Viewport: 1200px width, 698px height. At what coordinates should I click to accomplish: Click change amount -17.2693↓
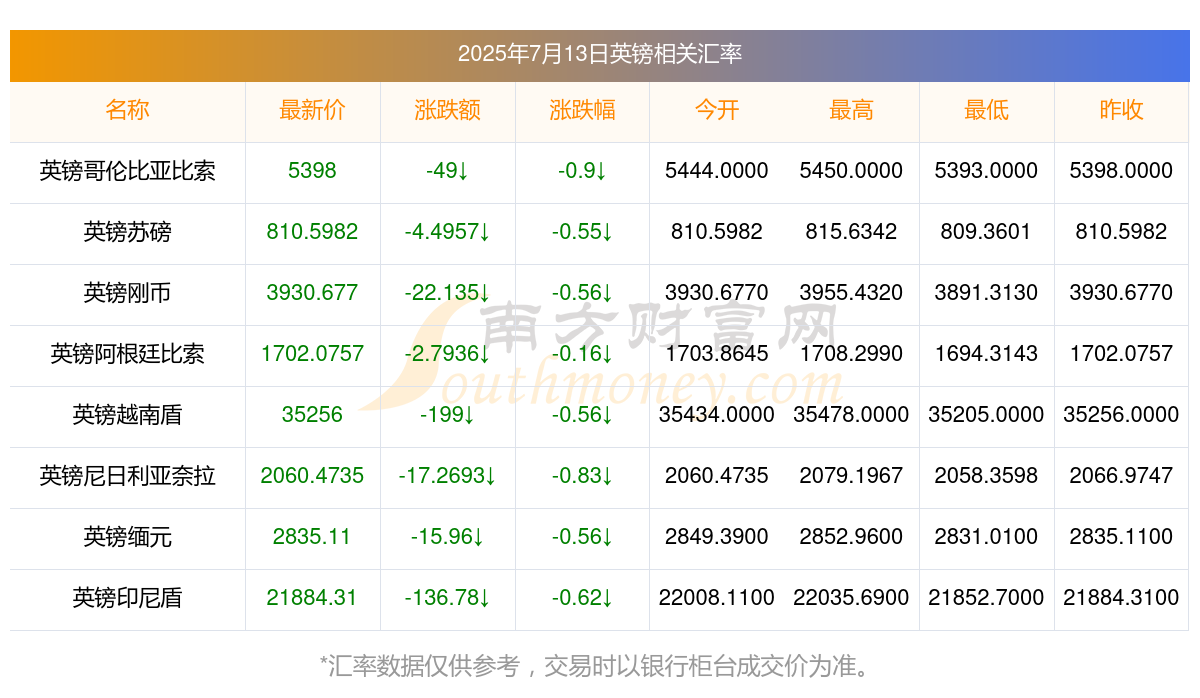447,476
